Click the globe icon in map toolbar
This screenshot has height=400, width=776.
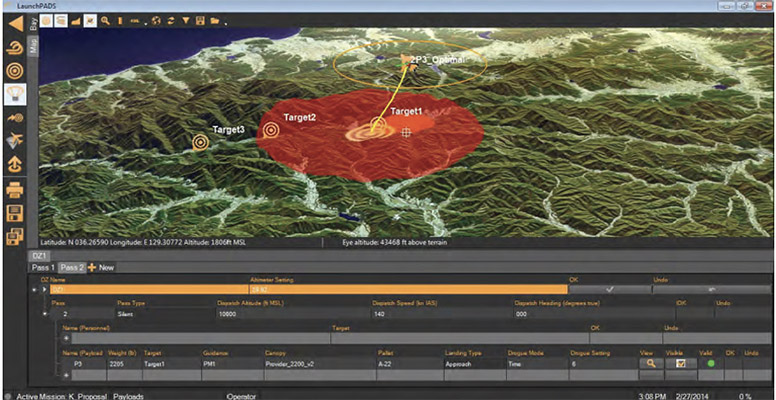pos(156,21)
